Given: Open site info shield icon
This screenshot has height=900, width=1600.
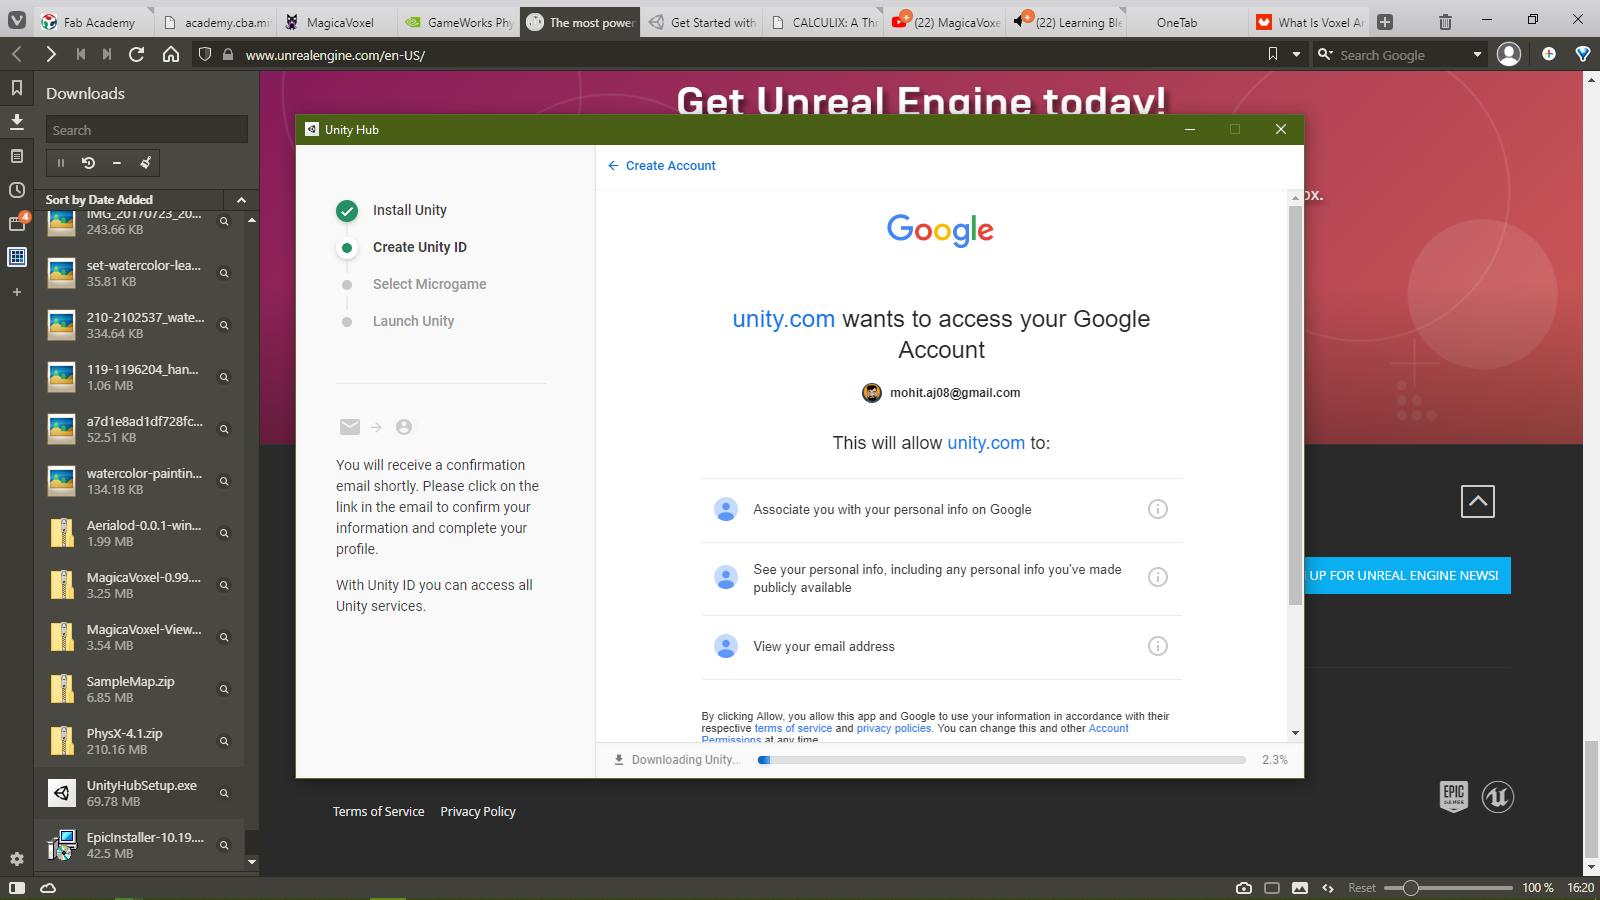Looking at the screenshot, I should tap(205, 54).
